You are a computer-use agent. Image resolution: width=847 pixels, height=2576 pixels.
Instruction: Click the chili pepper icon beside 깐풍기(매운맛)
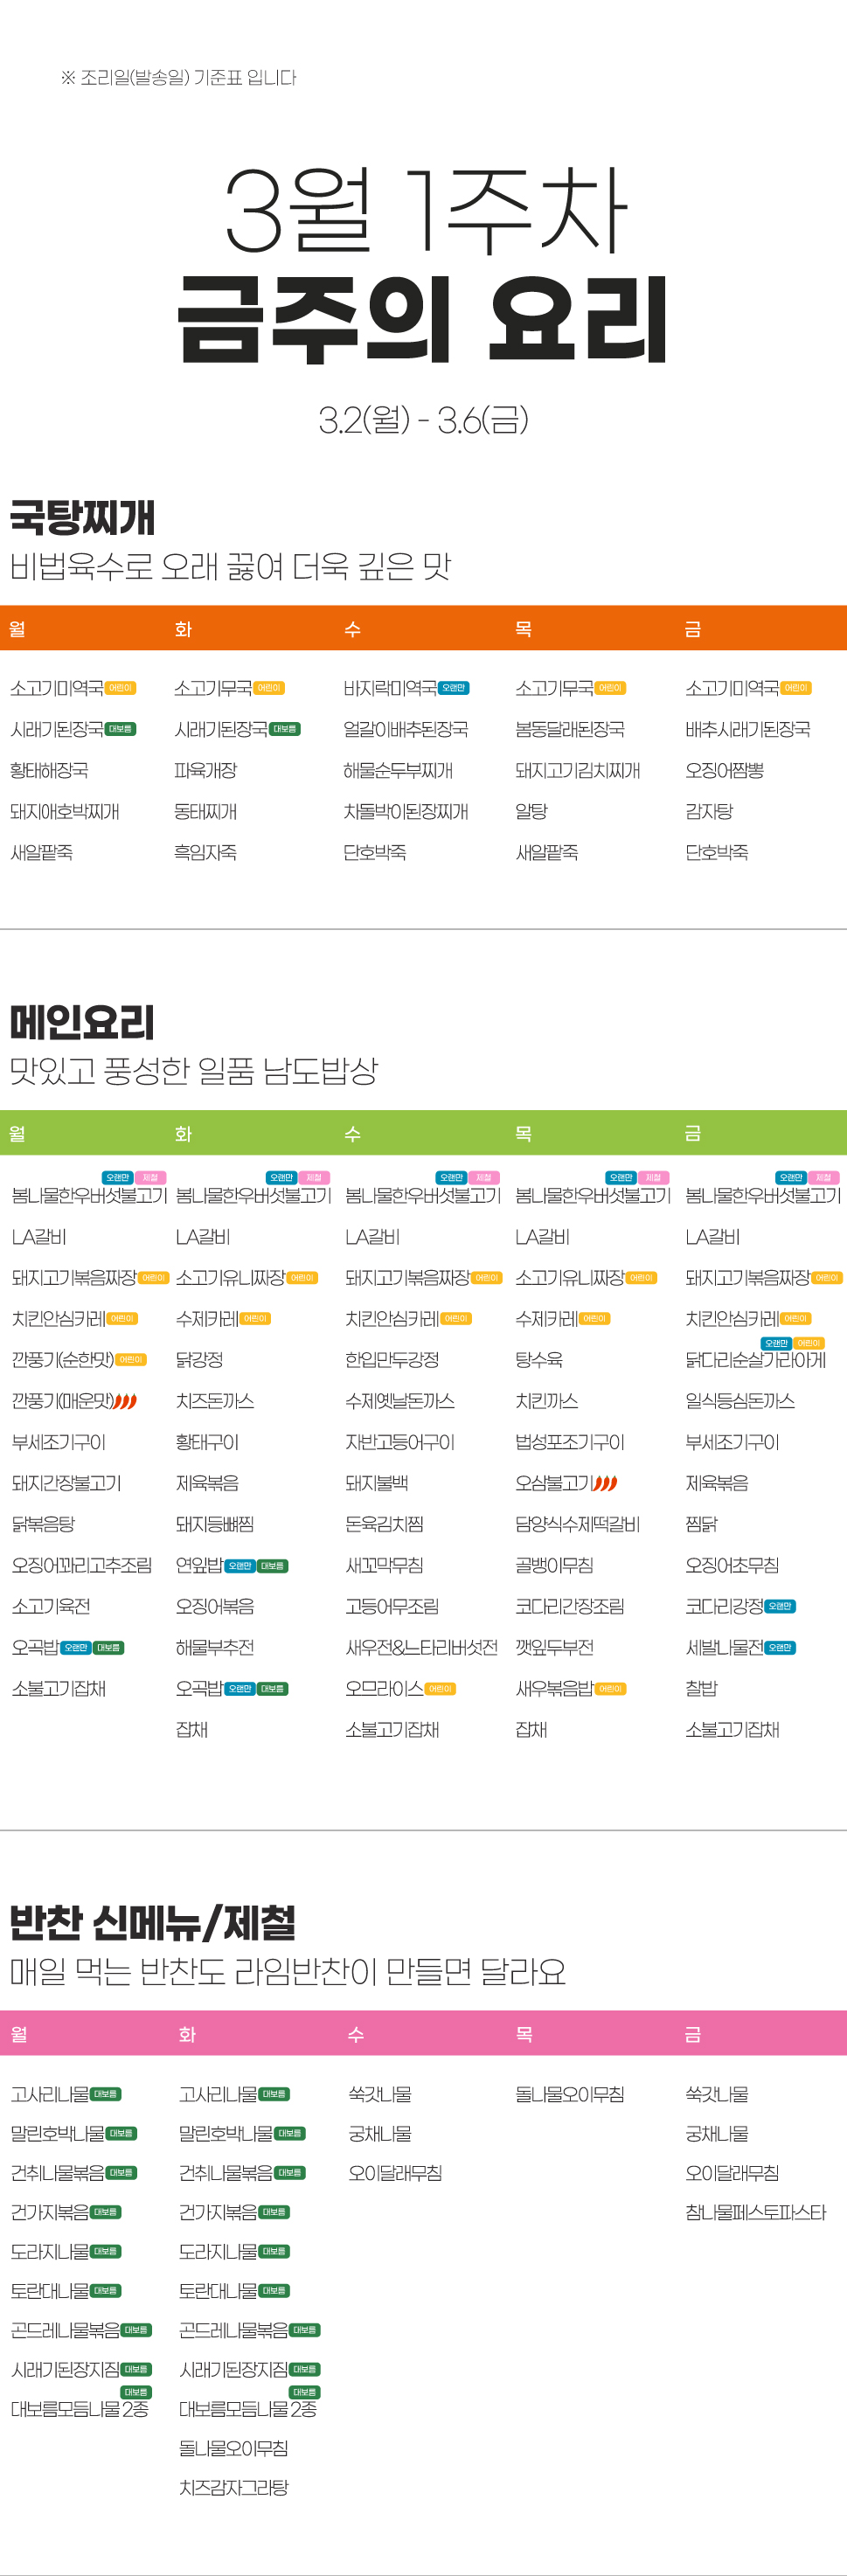[125, 1401]
